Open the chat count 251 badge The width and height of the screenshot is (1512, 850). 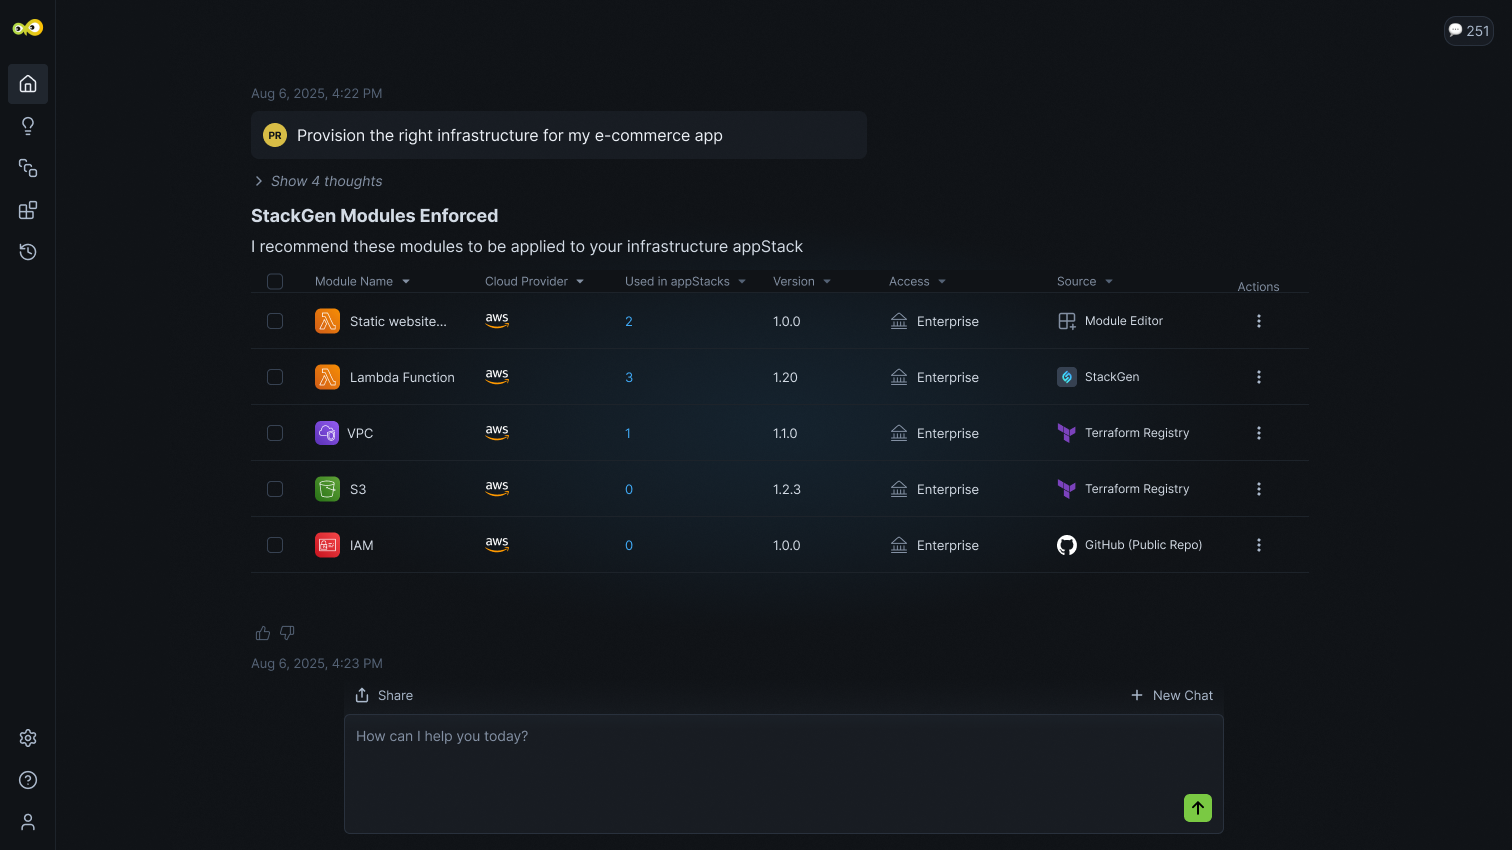point(1468,31)
